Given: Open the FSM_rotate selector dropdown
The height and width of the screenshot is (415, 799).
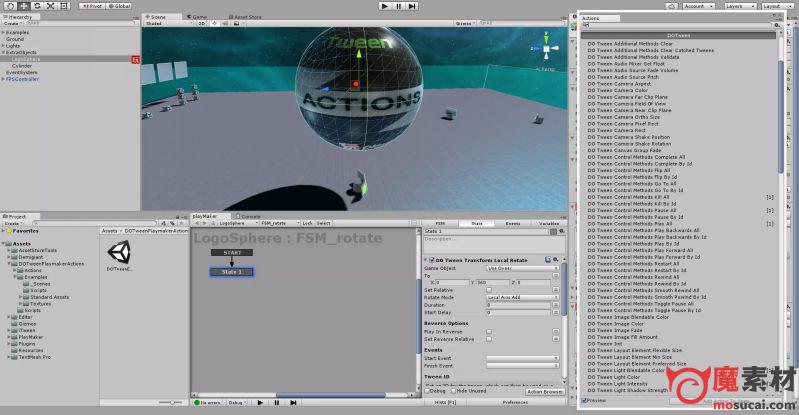Looking at the screenshot, I should (x=279, y=223).
